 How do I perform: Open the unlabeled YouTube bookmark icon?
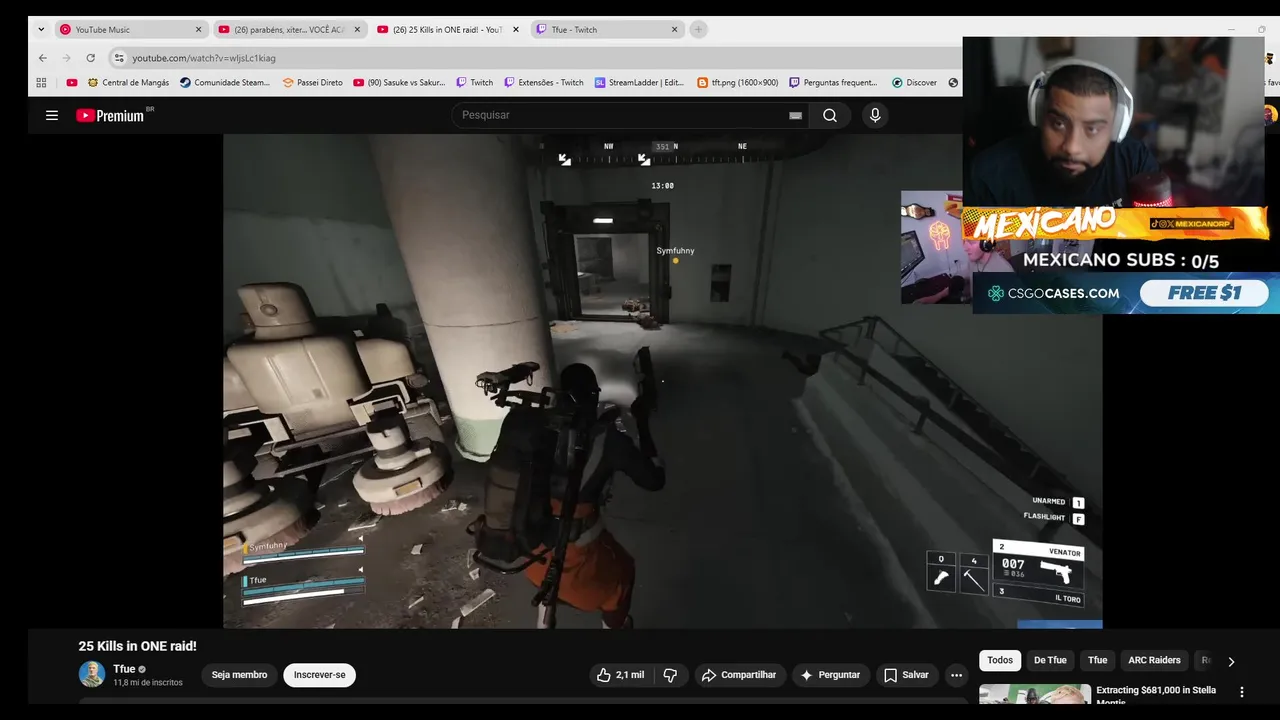(72, 83)
